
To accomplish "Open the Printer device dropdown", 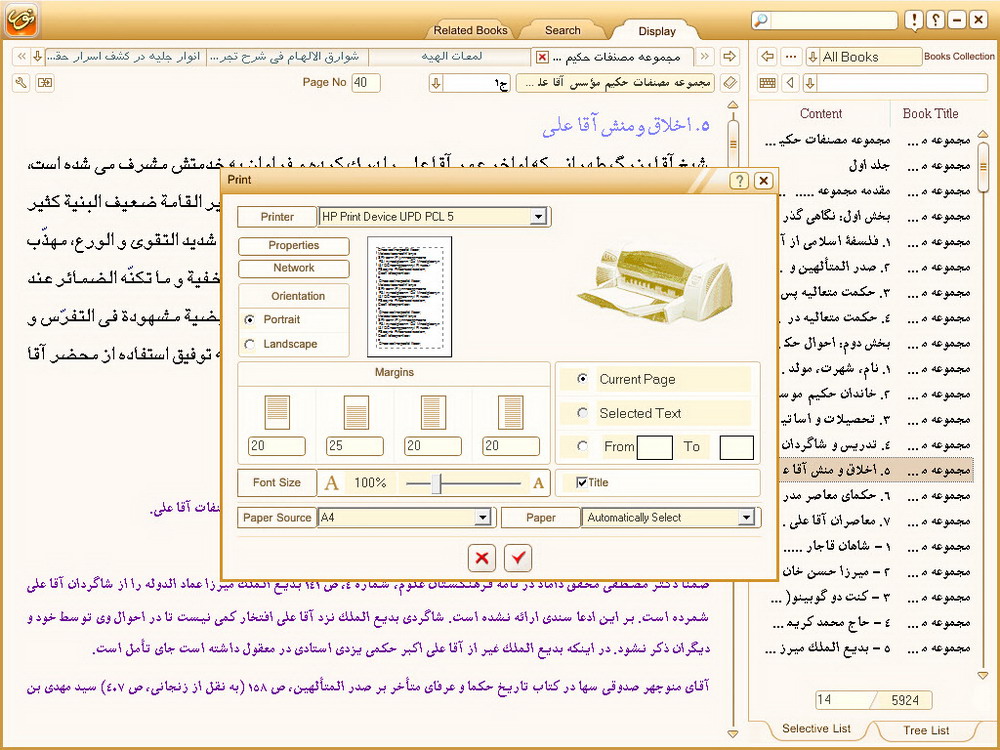I will coord(538,216).
